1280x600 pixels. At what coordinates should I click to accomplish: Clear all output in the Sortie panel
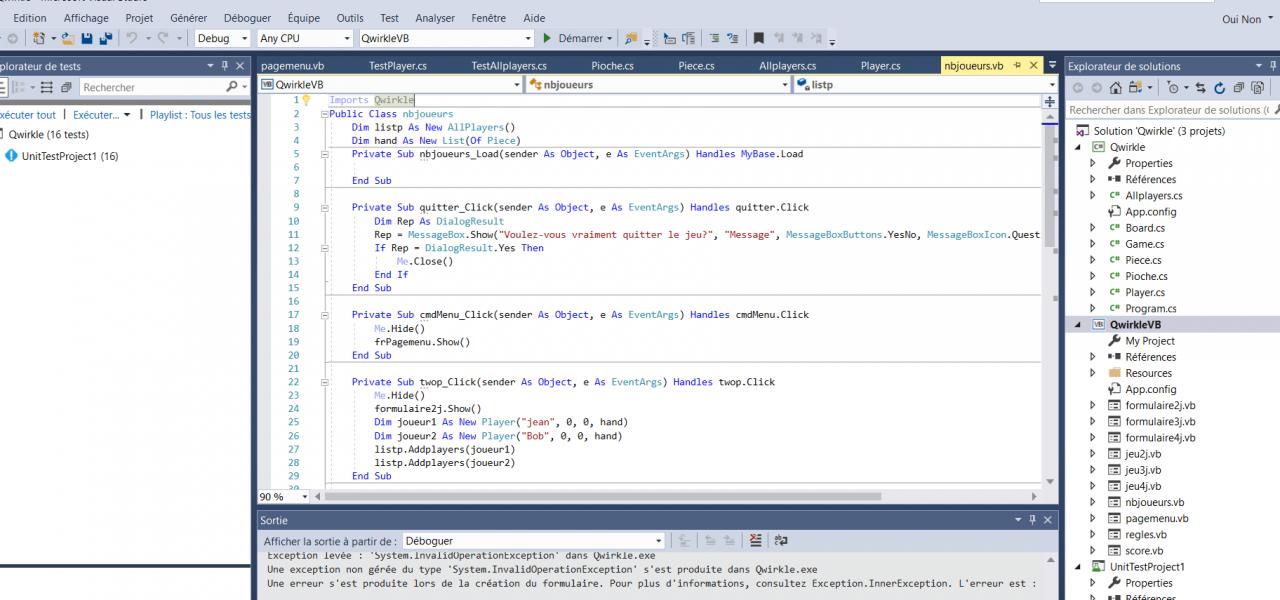click(x=755, y=541)
